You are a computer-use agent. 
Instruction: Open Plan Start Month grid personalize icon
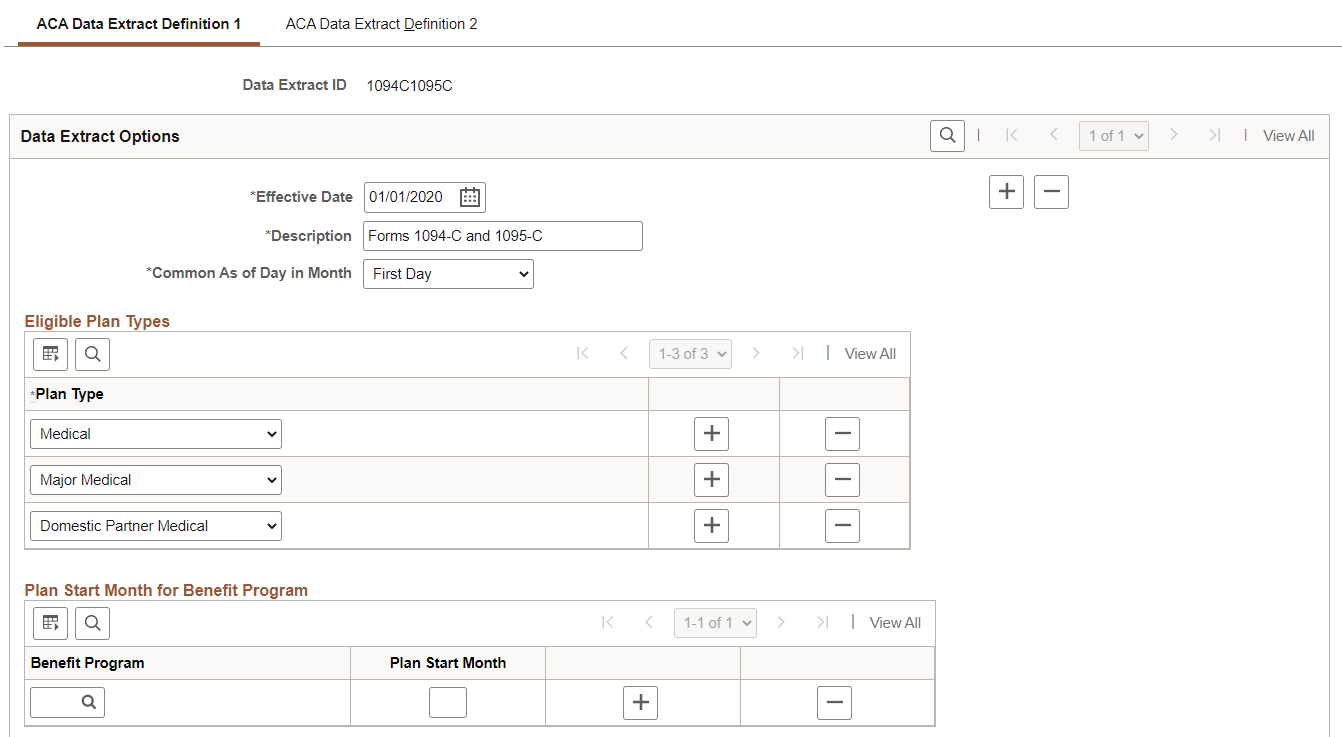[x=50, y=623]
